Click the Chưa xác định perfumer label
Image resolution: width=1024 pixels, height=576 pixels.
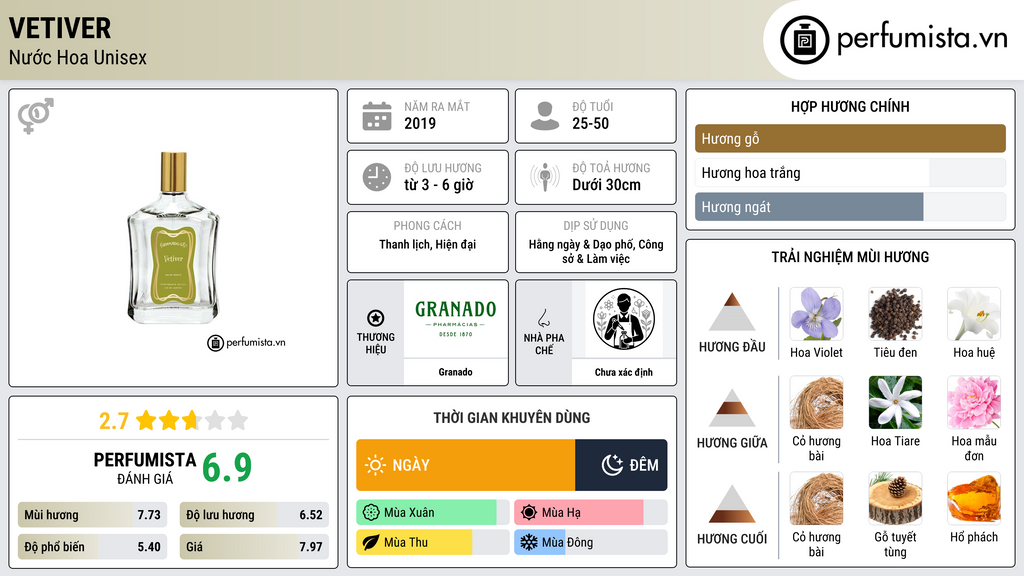(624, 372)
